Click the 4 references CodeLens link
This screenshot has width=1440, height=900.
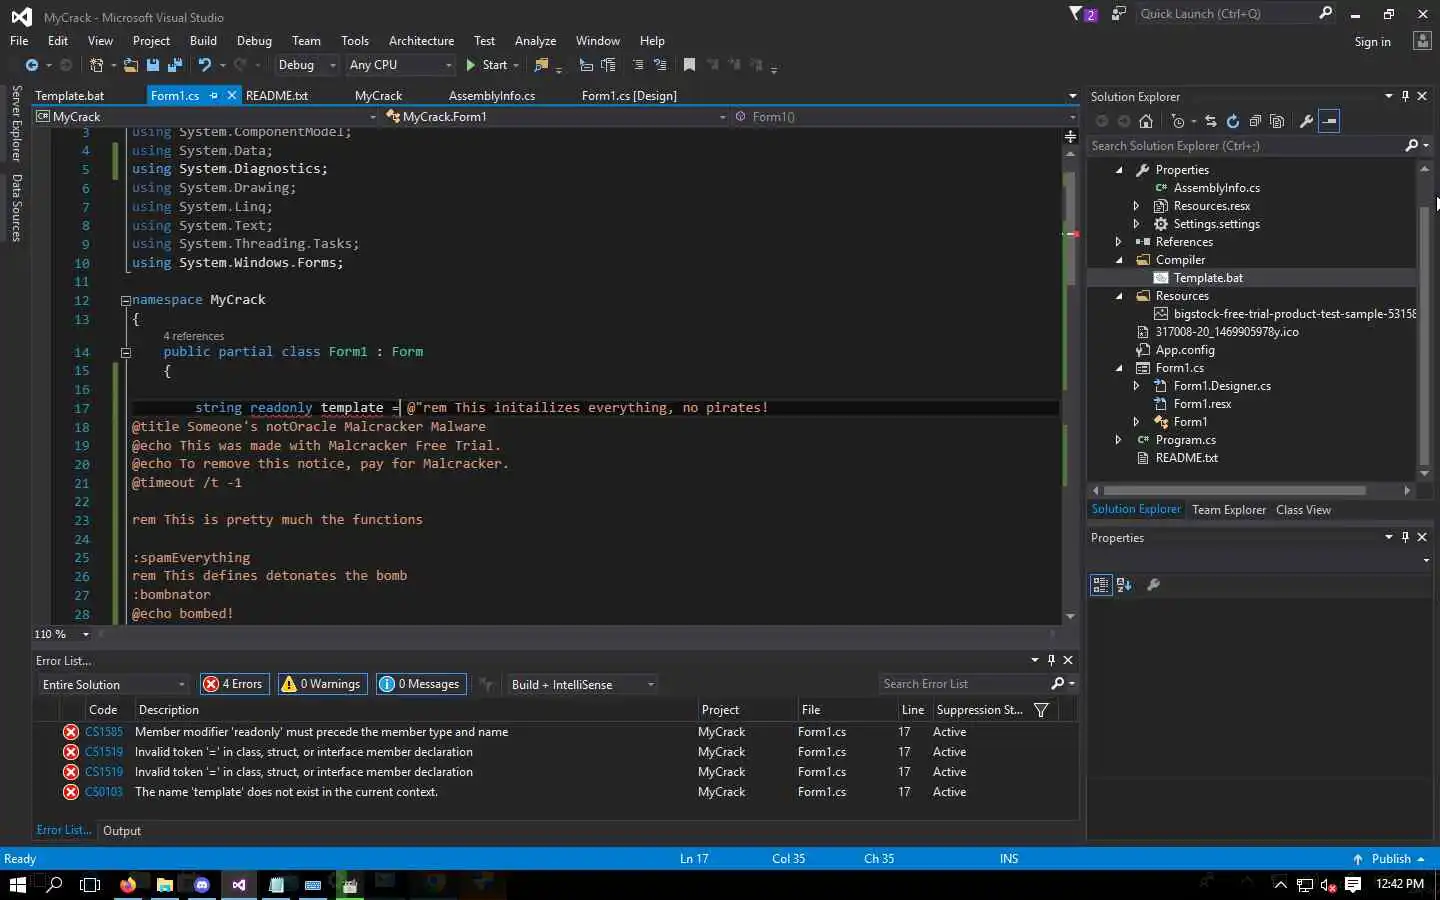pos(193,336)
